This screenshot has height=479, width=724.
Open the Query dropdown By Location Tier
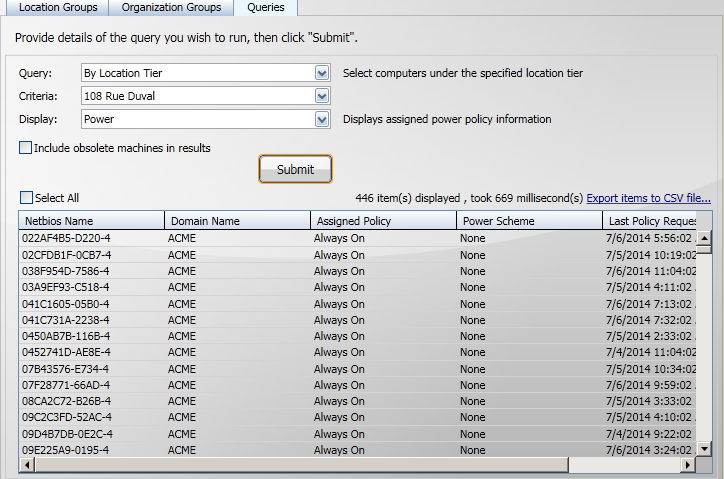point(321,73)
